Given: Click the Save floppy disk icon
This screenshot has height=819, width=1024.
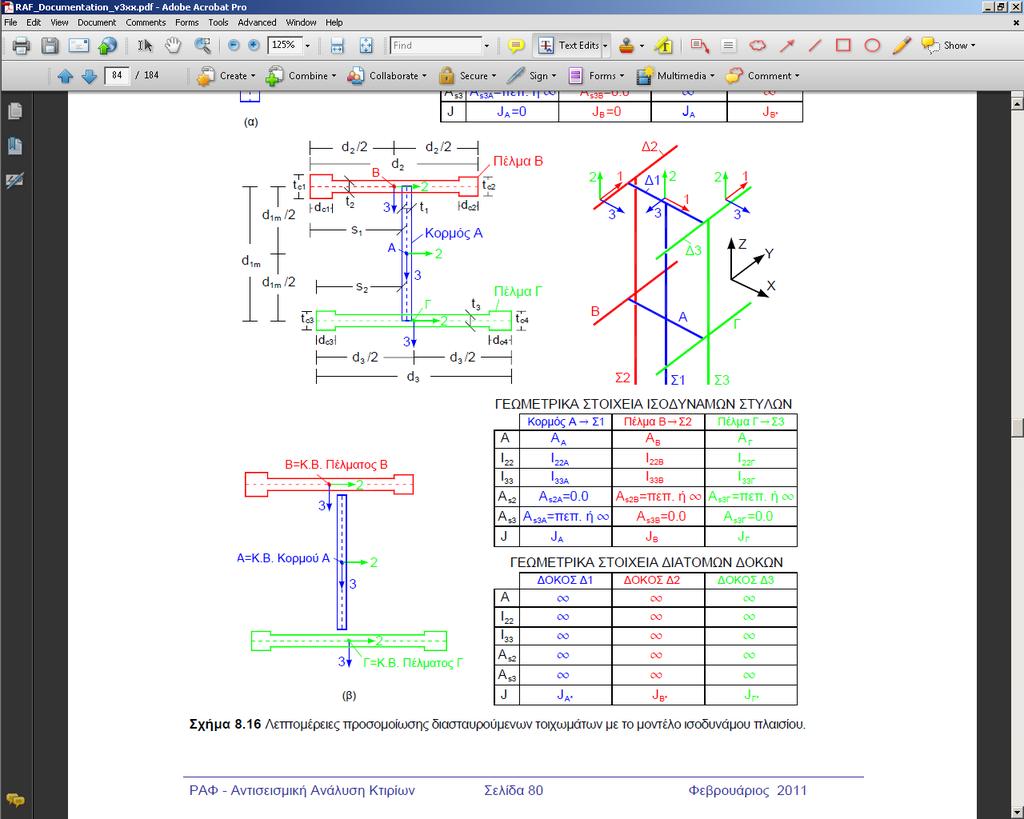Looking at the screenshot, I should click(x=50, y=46).
